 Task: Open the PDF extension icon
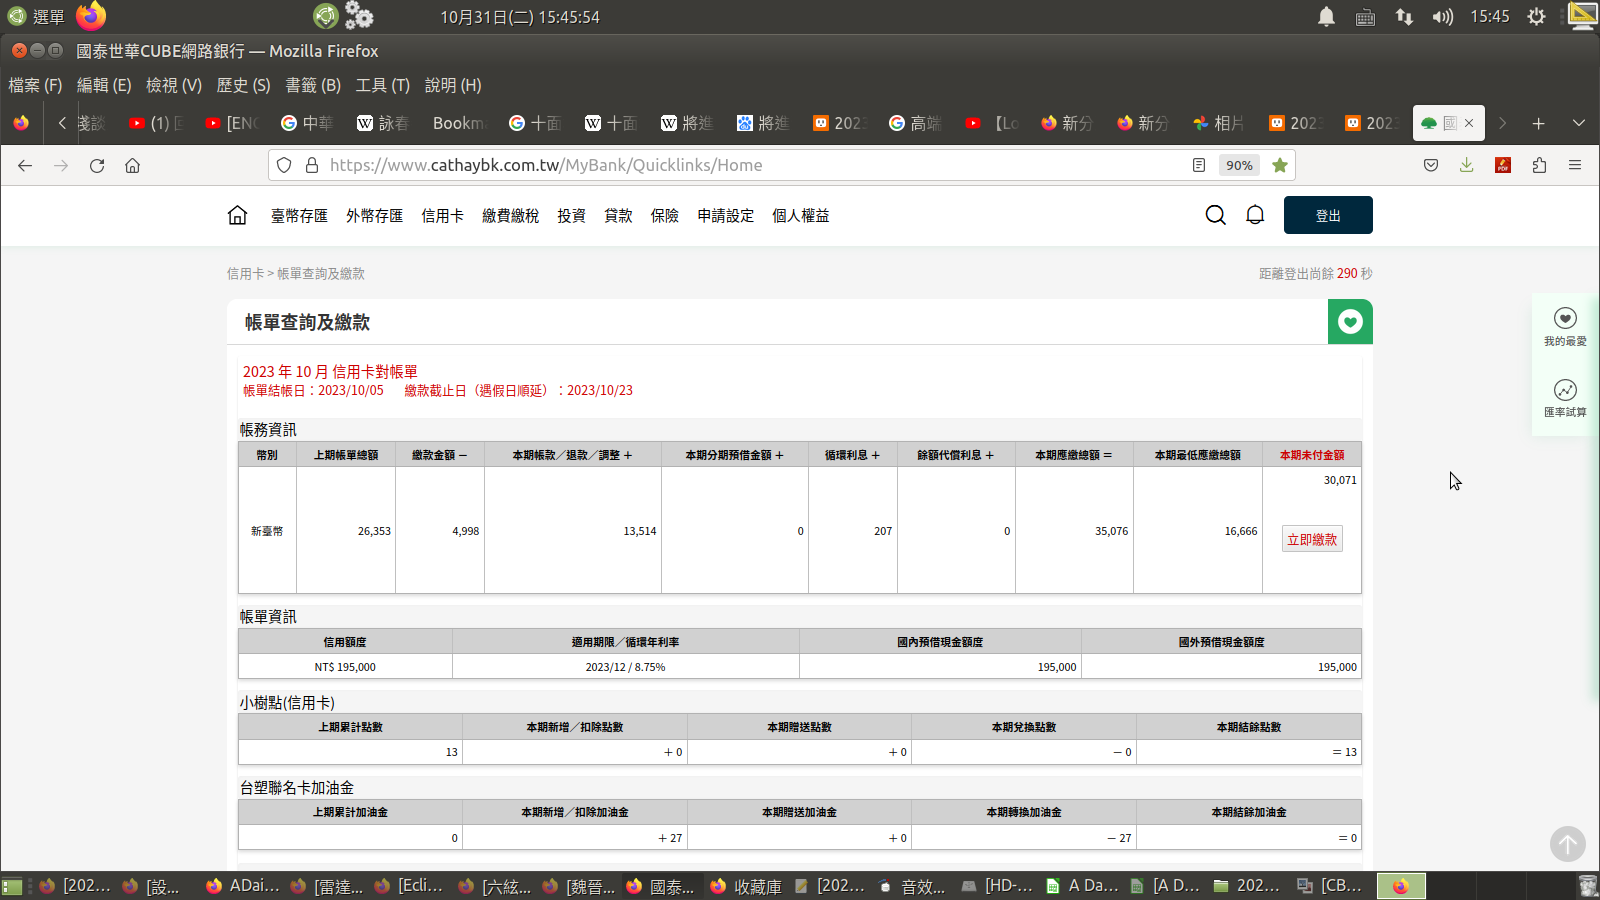tap(1502, 165)
